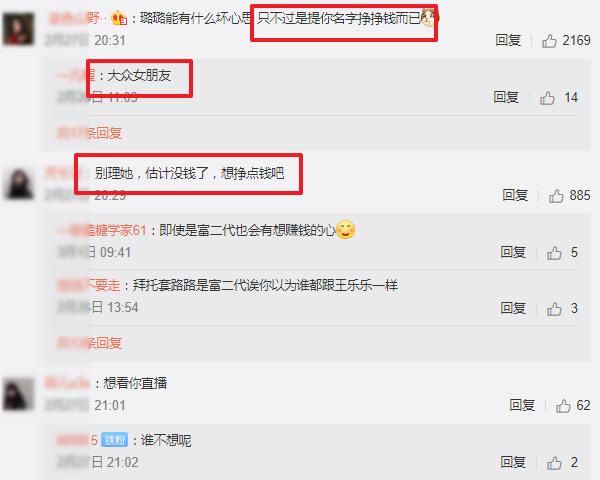The height and width of the screenshot is (480, 600).
Task: Reply to 想看你直播 comment at 21:01
Action: tap(522, 405)
